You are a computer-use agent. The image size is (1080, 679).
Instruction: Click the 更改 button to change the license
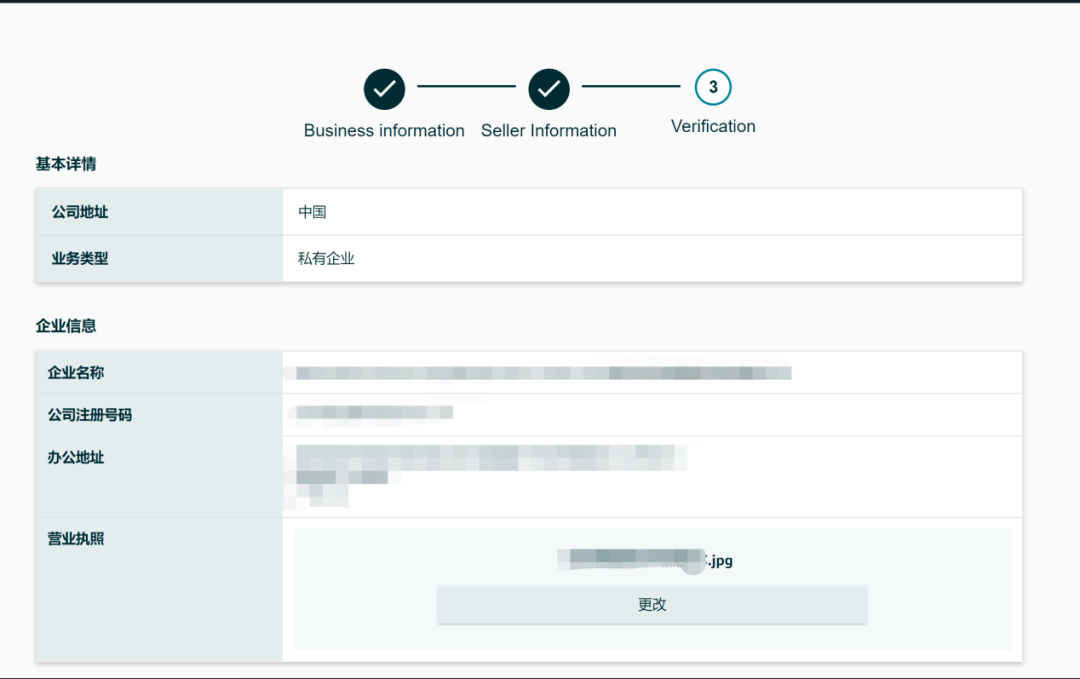coord(652,604)
